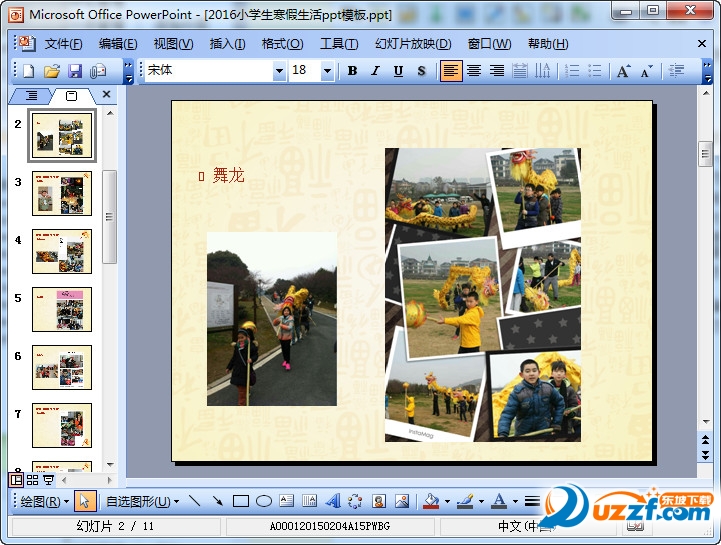Open the 编辑(E) menu
Screen dimensions: 721x545
click(118, 44)
